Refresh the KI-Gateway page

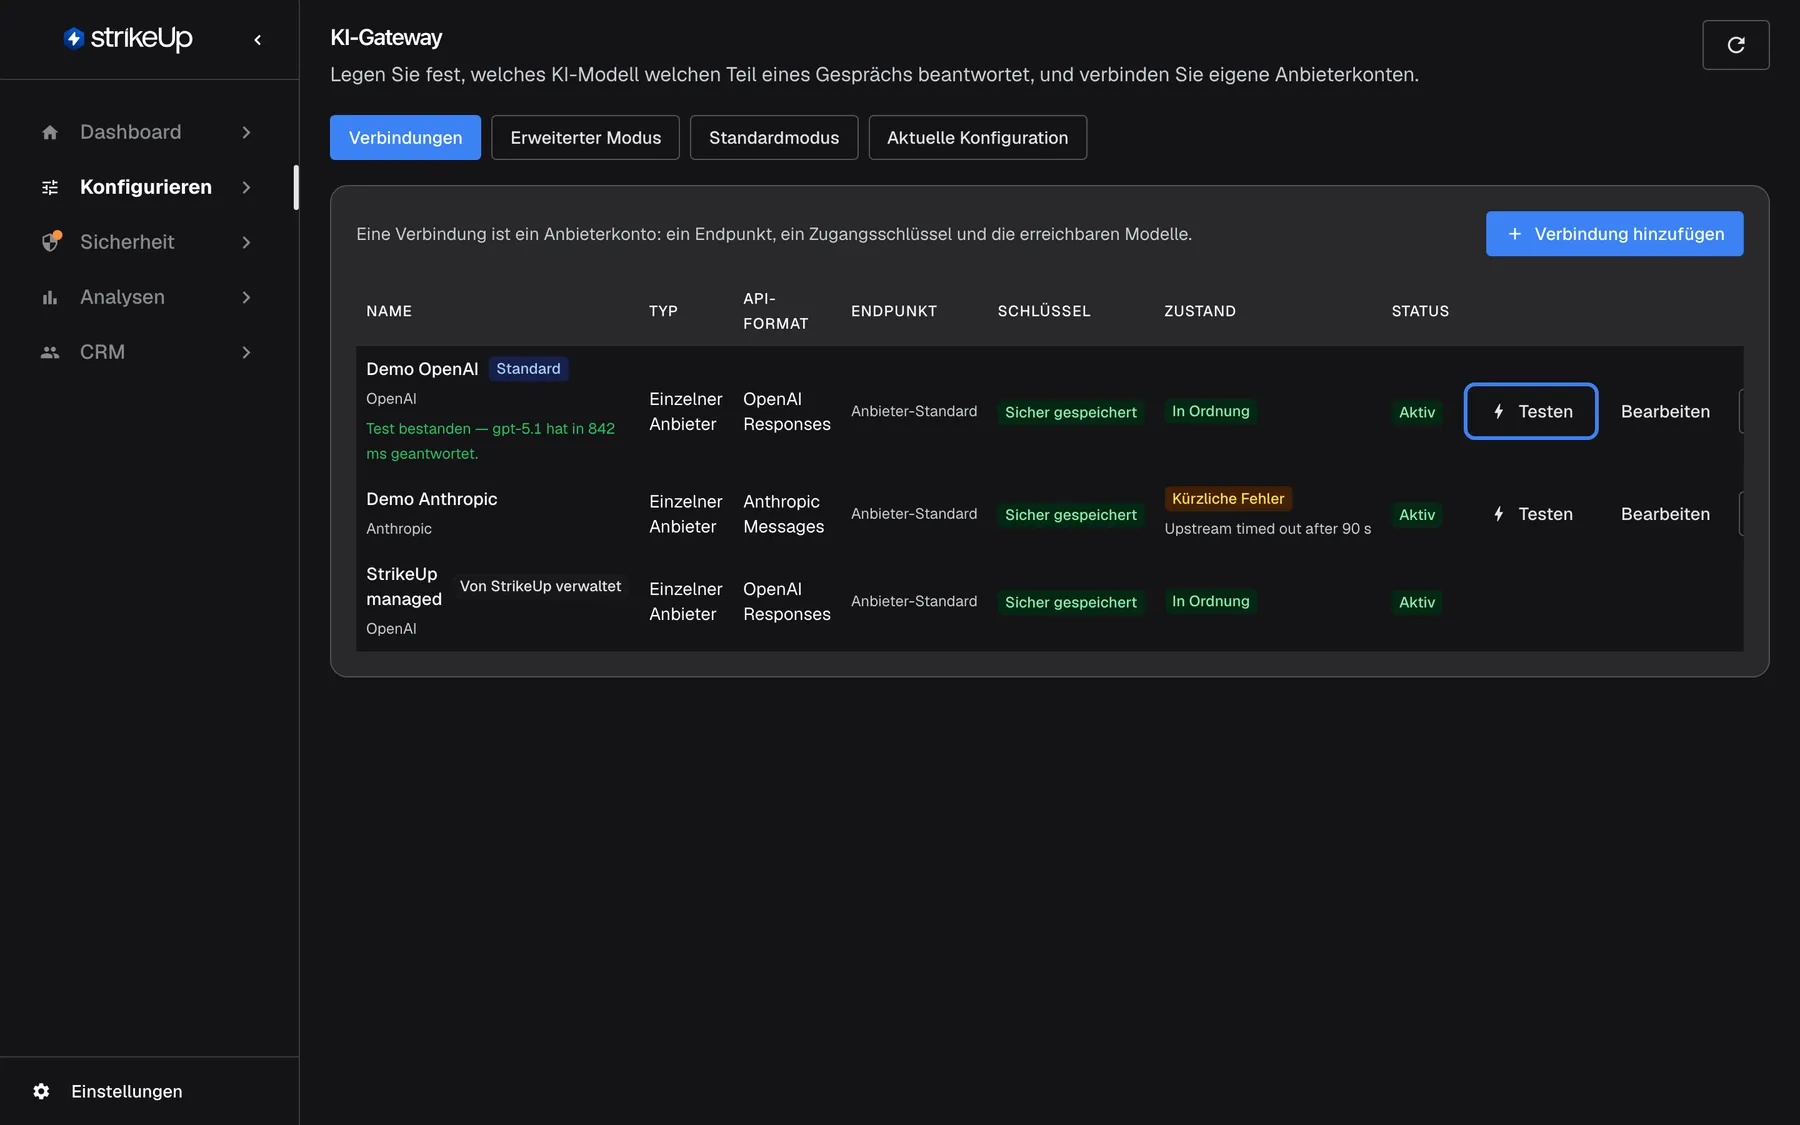[1736, 45]
